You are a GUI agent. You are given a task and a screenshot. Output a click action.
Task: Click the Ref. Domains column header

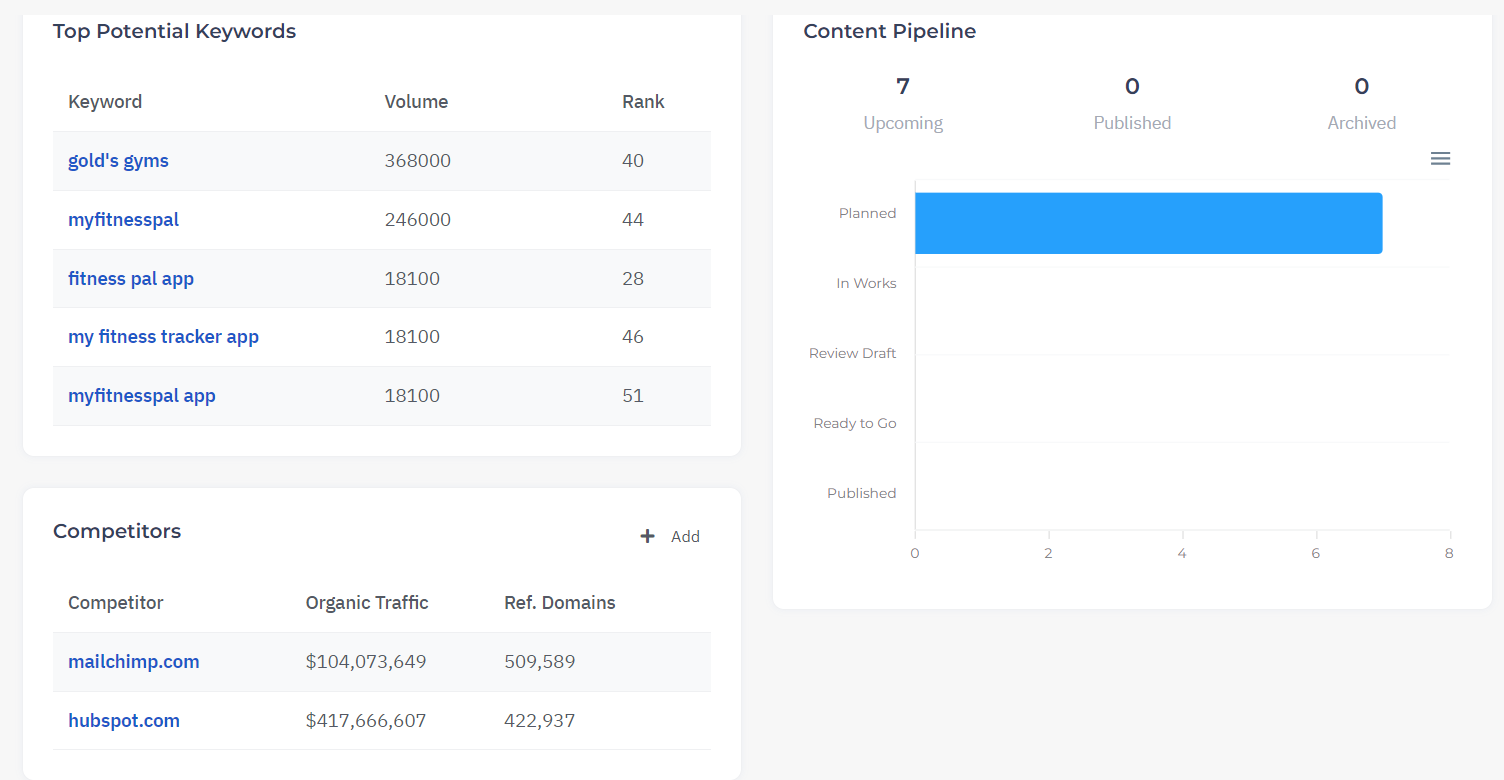click(x=560, y=603)
